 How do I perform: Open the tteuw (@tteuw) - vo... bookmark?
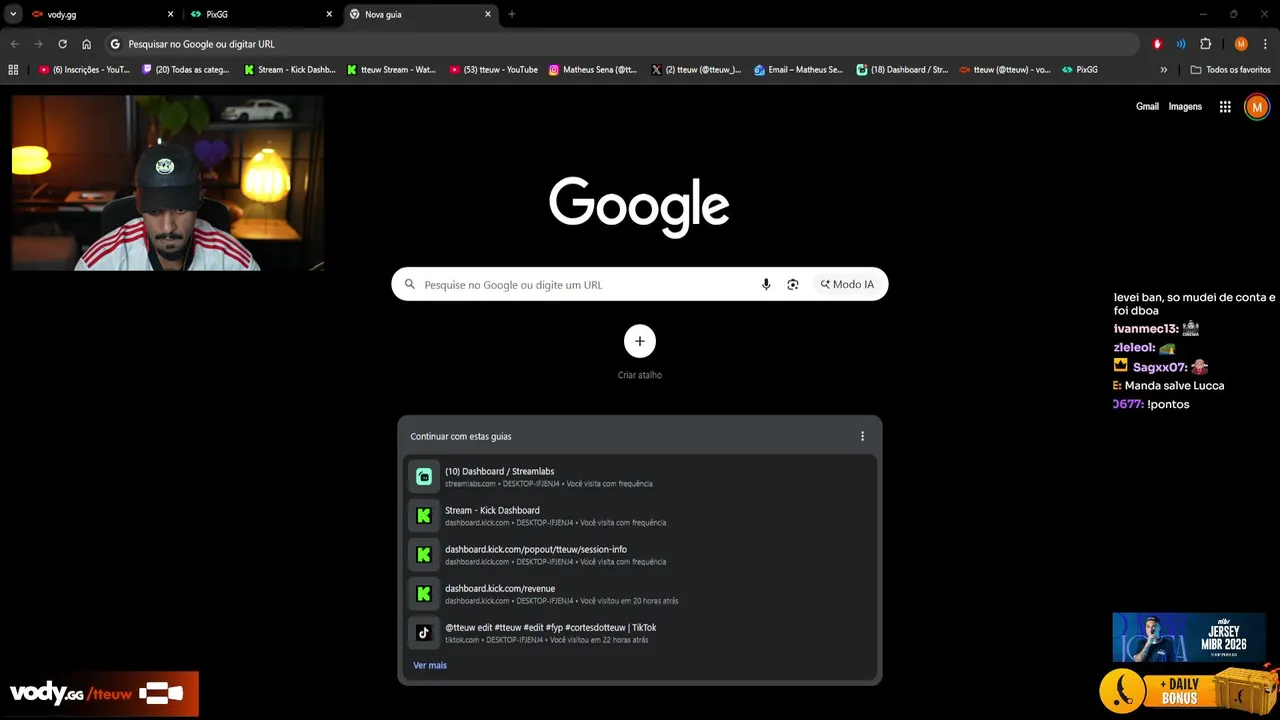(1005, 70)
